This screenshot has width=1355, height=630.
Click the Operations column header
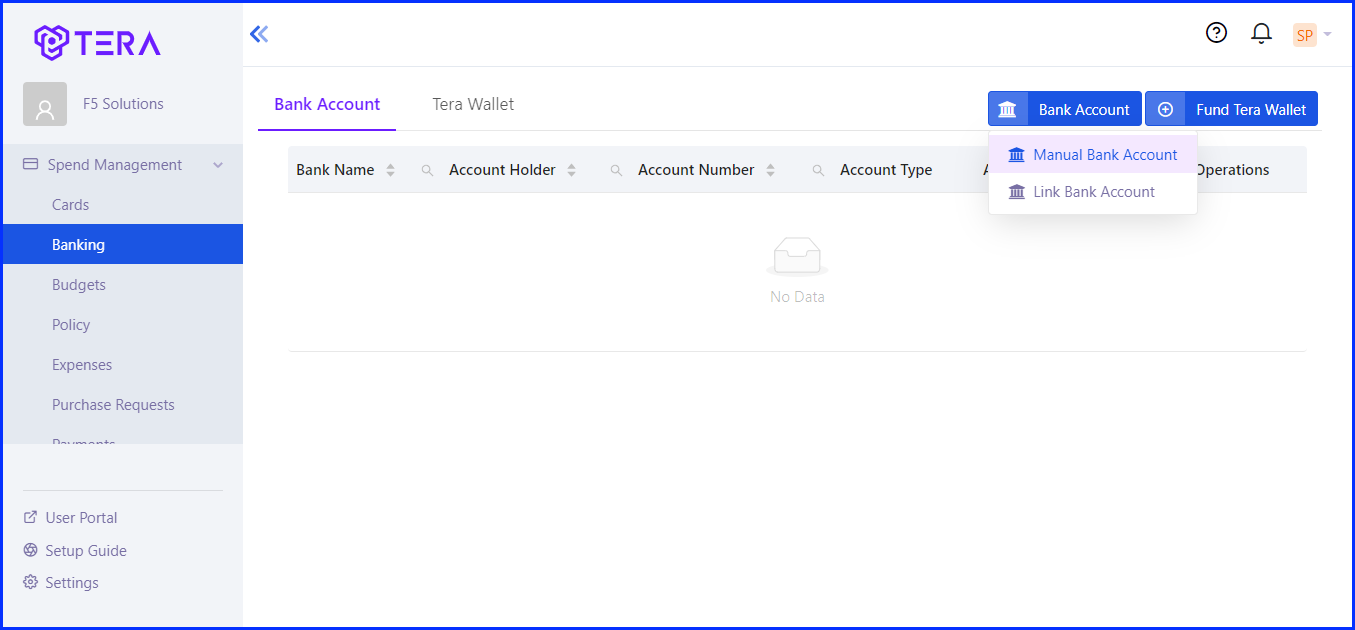pos(1232,170)
